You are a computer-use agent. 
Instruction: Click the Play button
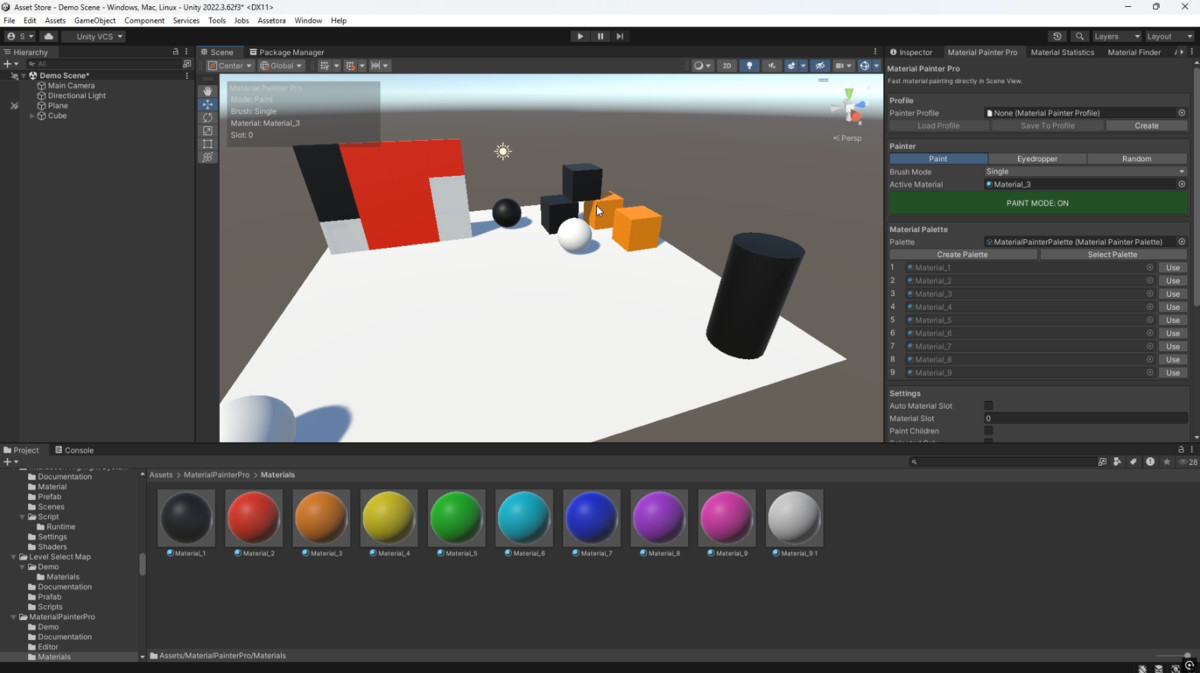tap(580, 36)
